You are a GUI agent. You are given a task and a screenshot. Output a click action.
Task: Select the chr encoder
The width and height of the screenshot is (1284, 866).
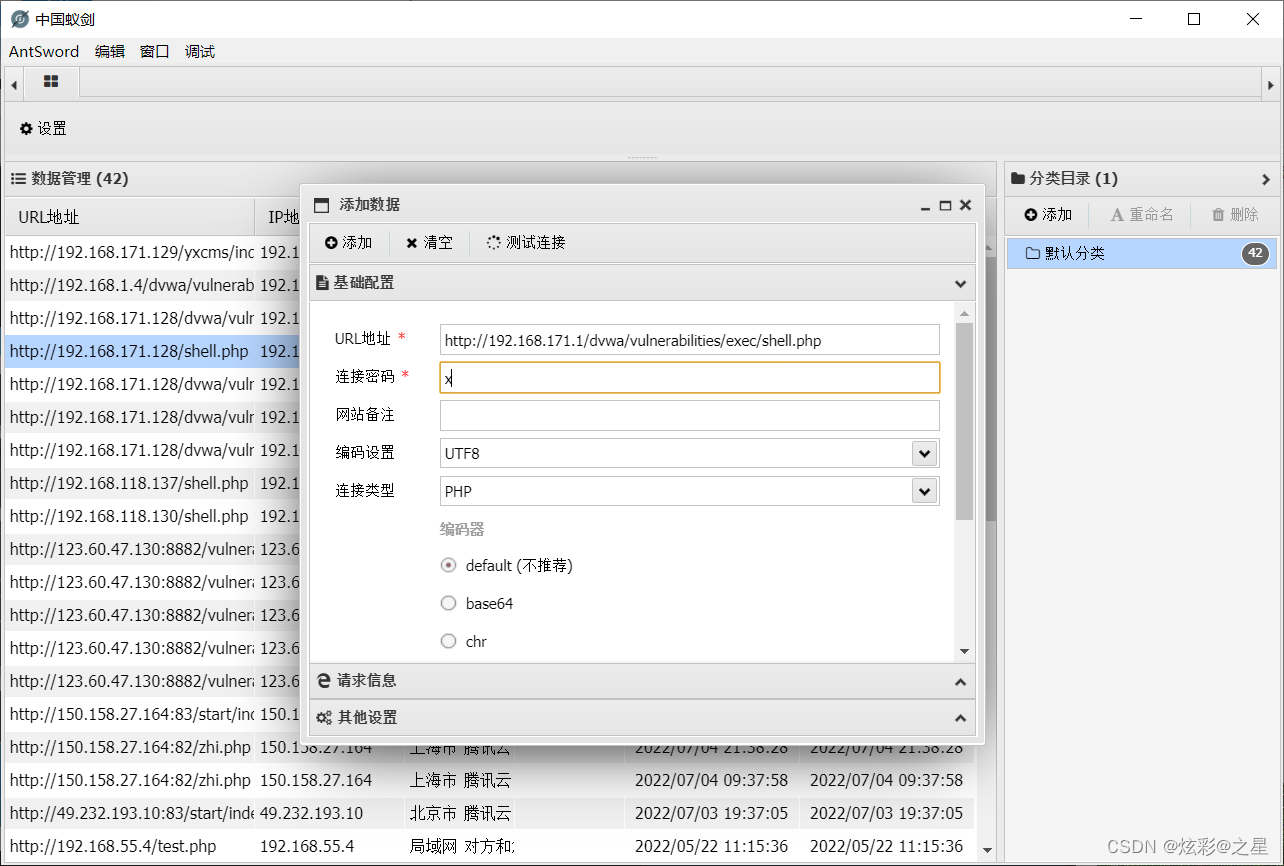449,641
